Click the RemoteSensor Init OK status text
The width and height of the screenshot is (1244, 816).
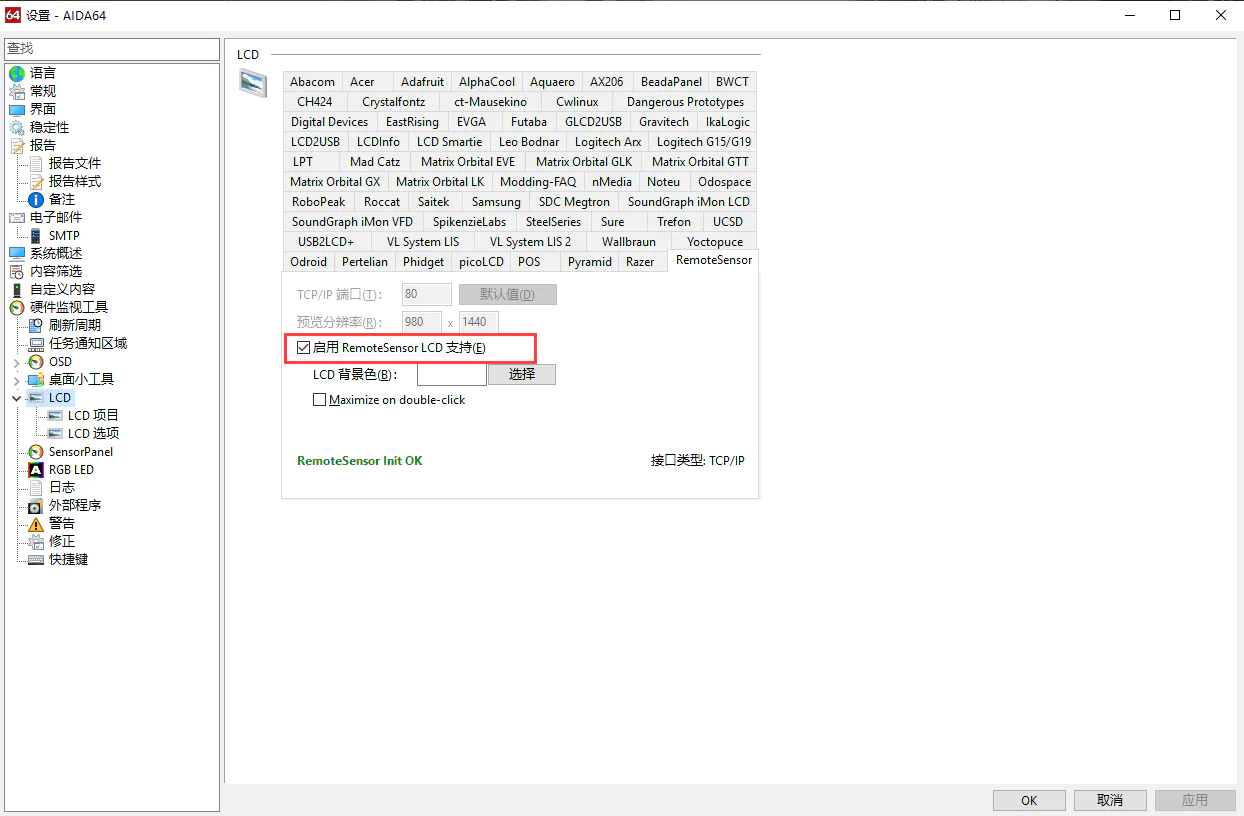point(360,461)
